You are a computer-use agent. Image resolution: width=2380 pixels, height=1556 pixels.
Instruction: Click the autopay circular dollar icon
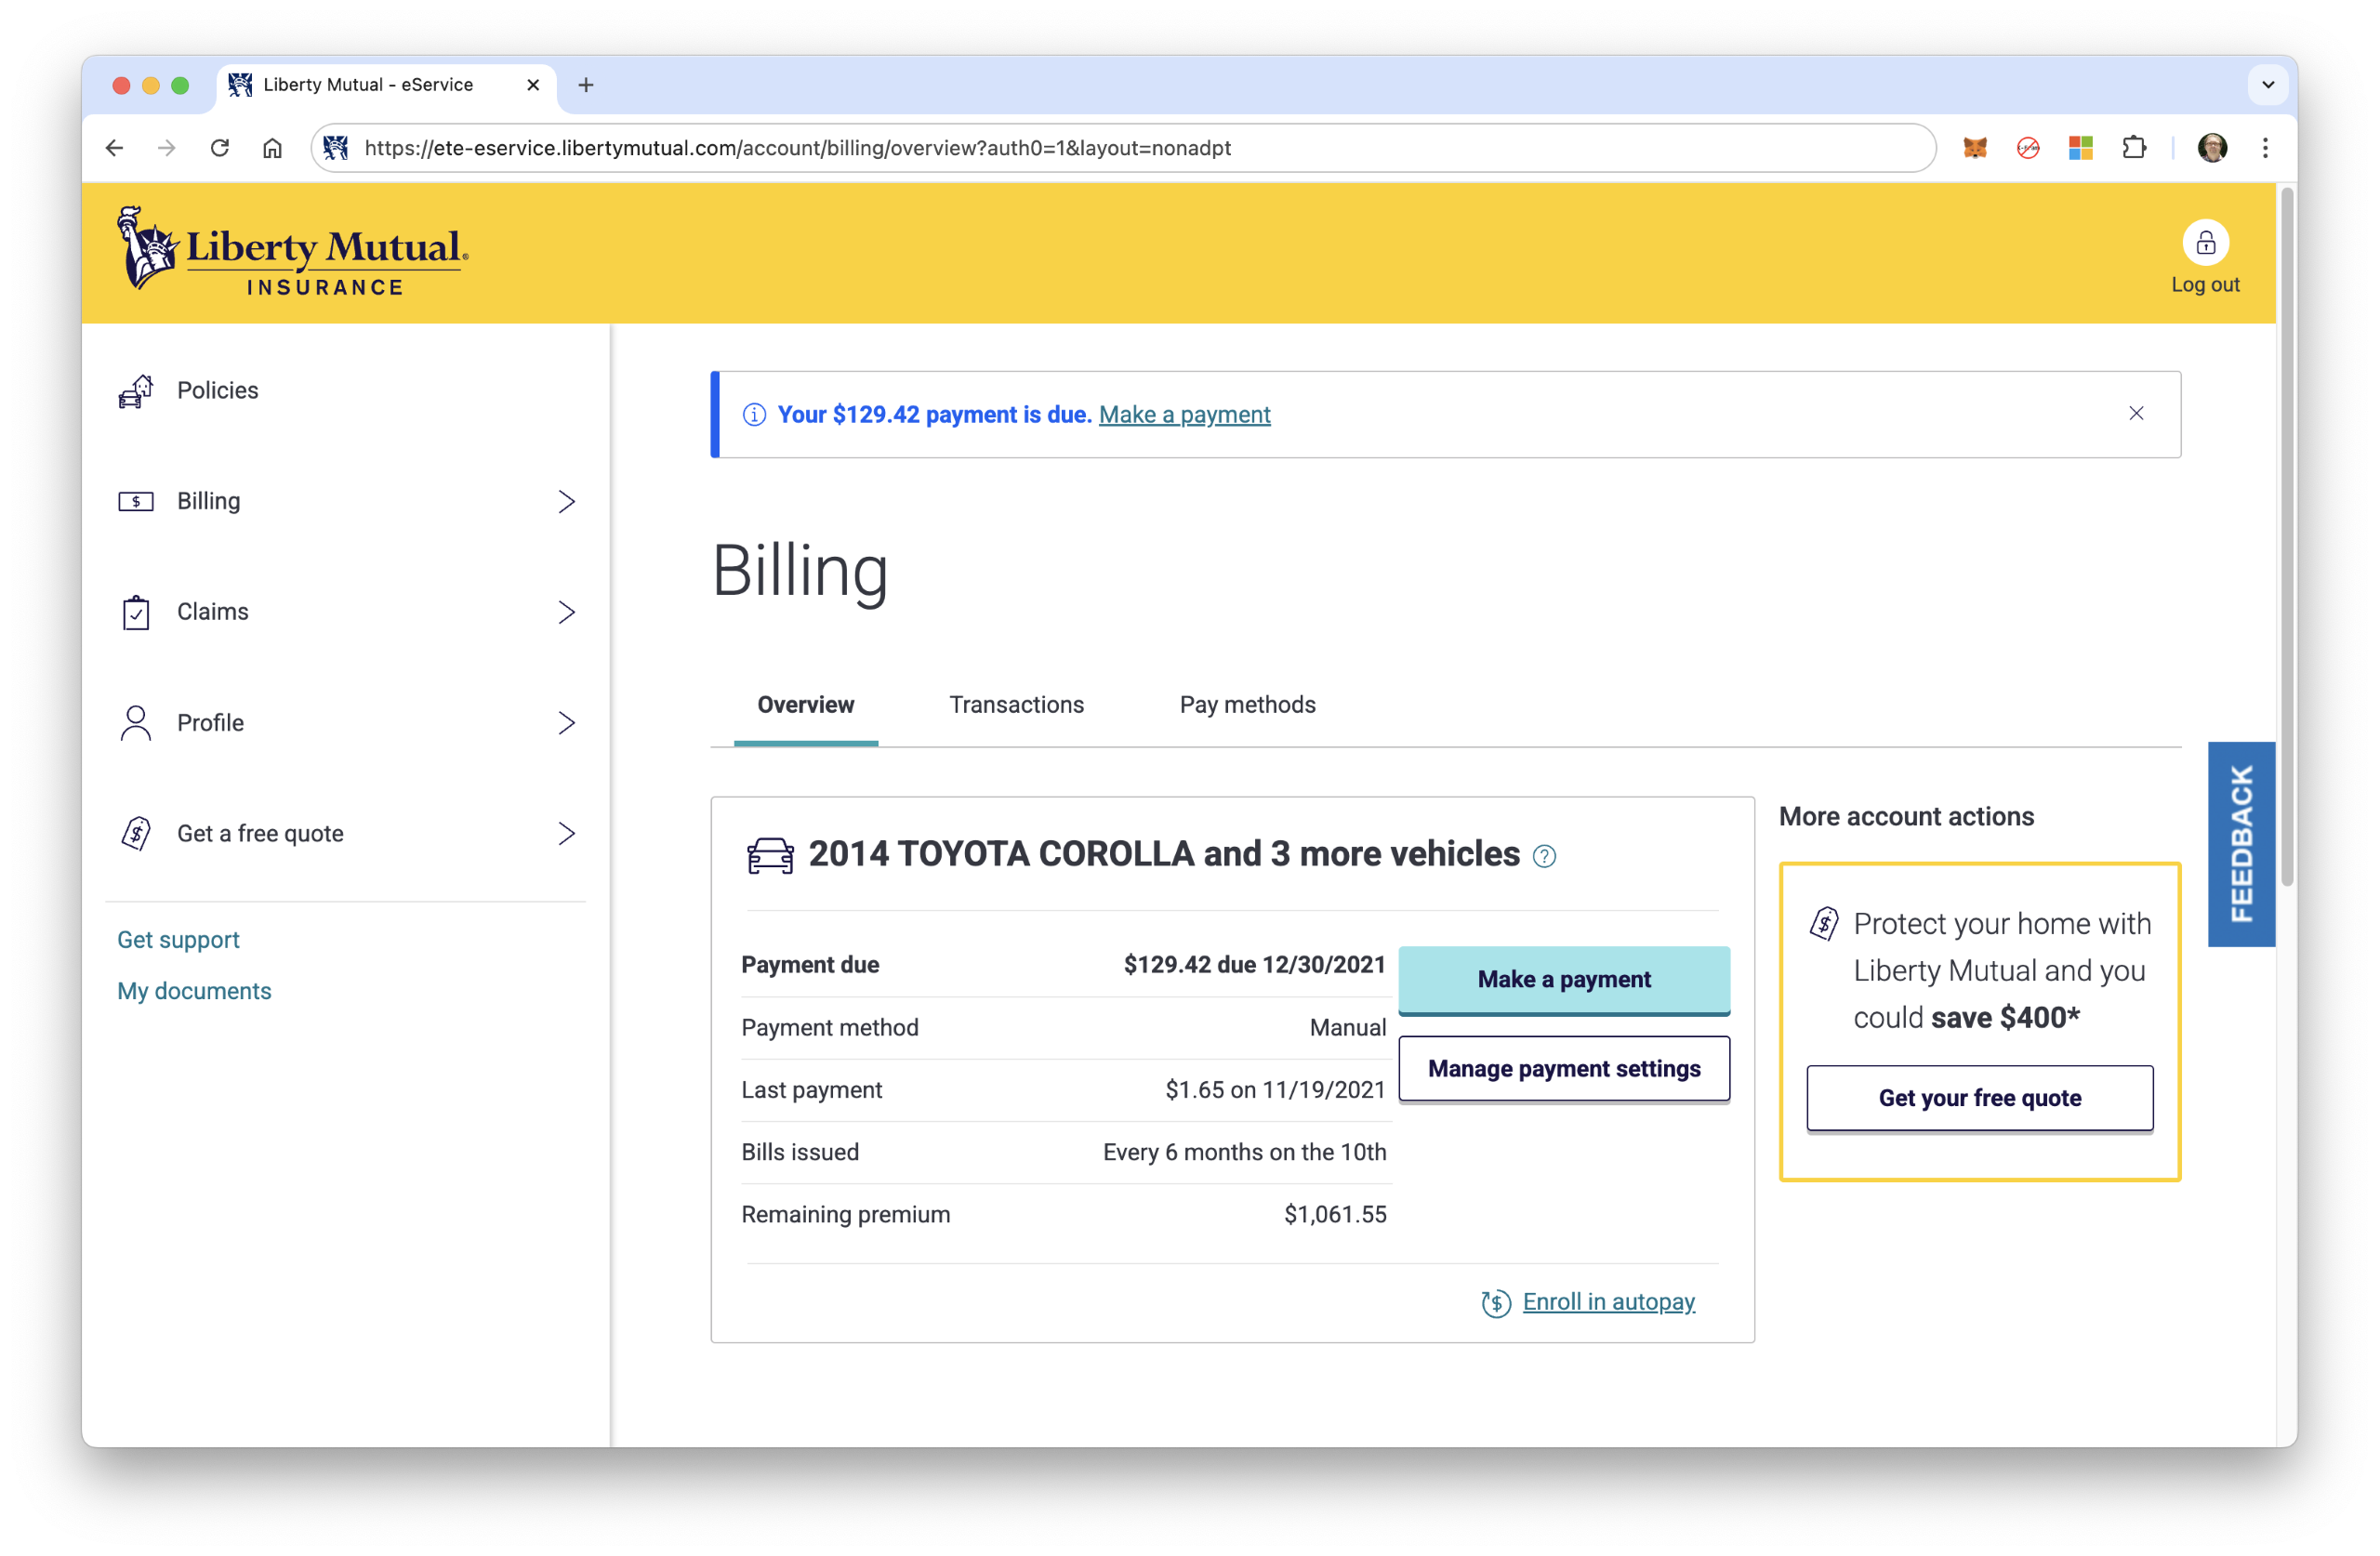click(x=1495, y=1303)
